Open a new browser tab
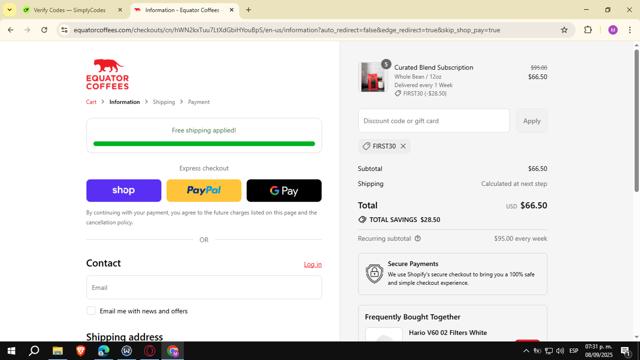 [248, 10]
